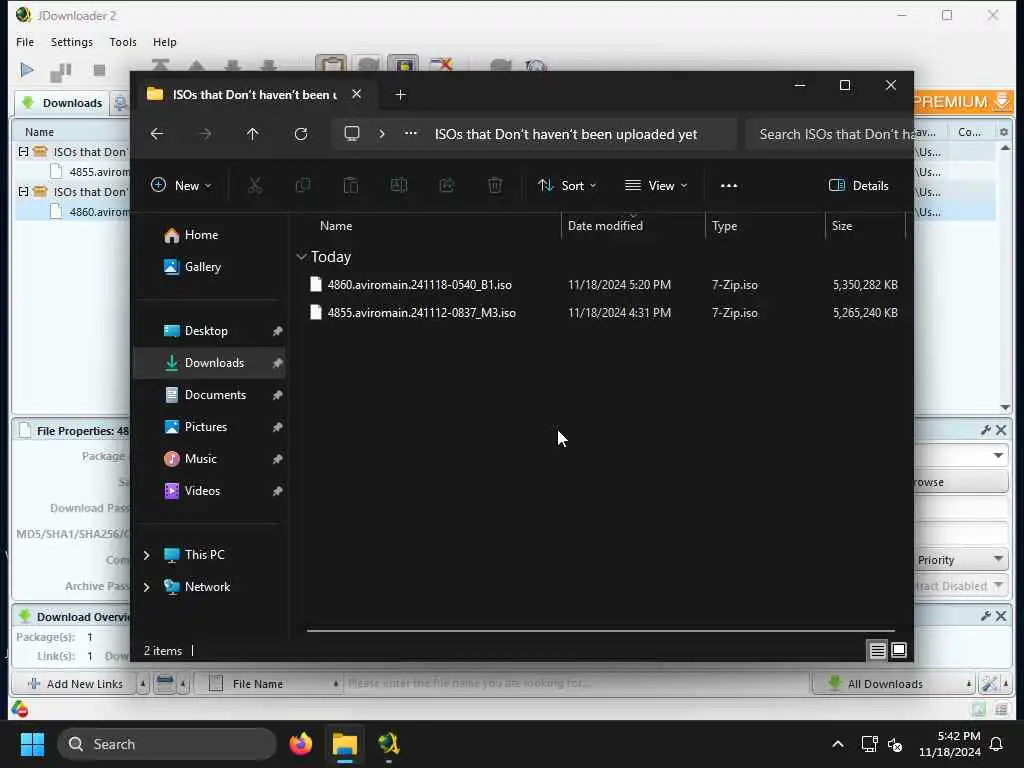Image resolution: width=1024 pixels, height=768 pixels.
Task: Expand hidden address path ellipsis
Action: click(411, 133)
